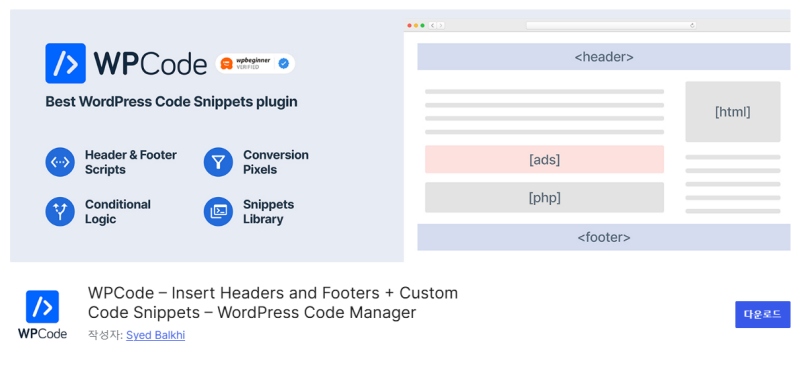Click the 'Conditional Logic' label

(x=117, y=211)
